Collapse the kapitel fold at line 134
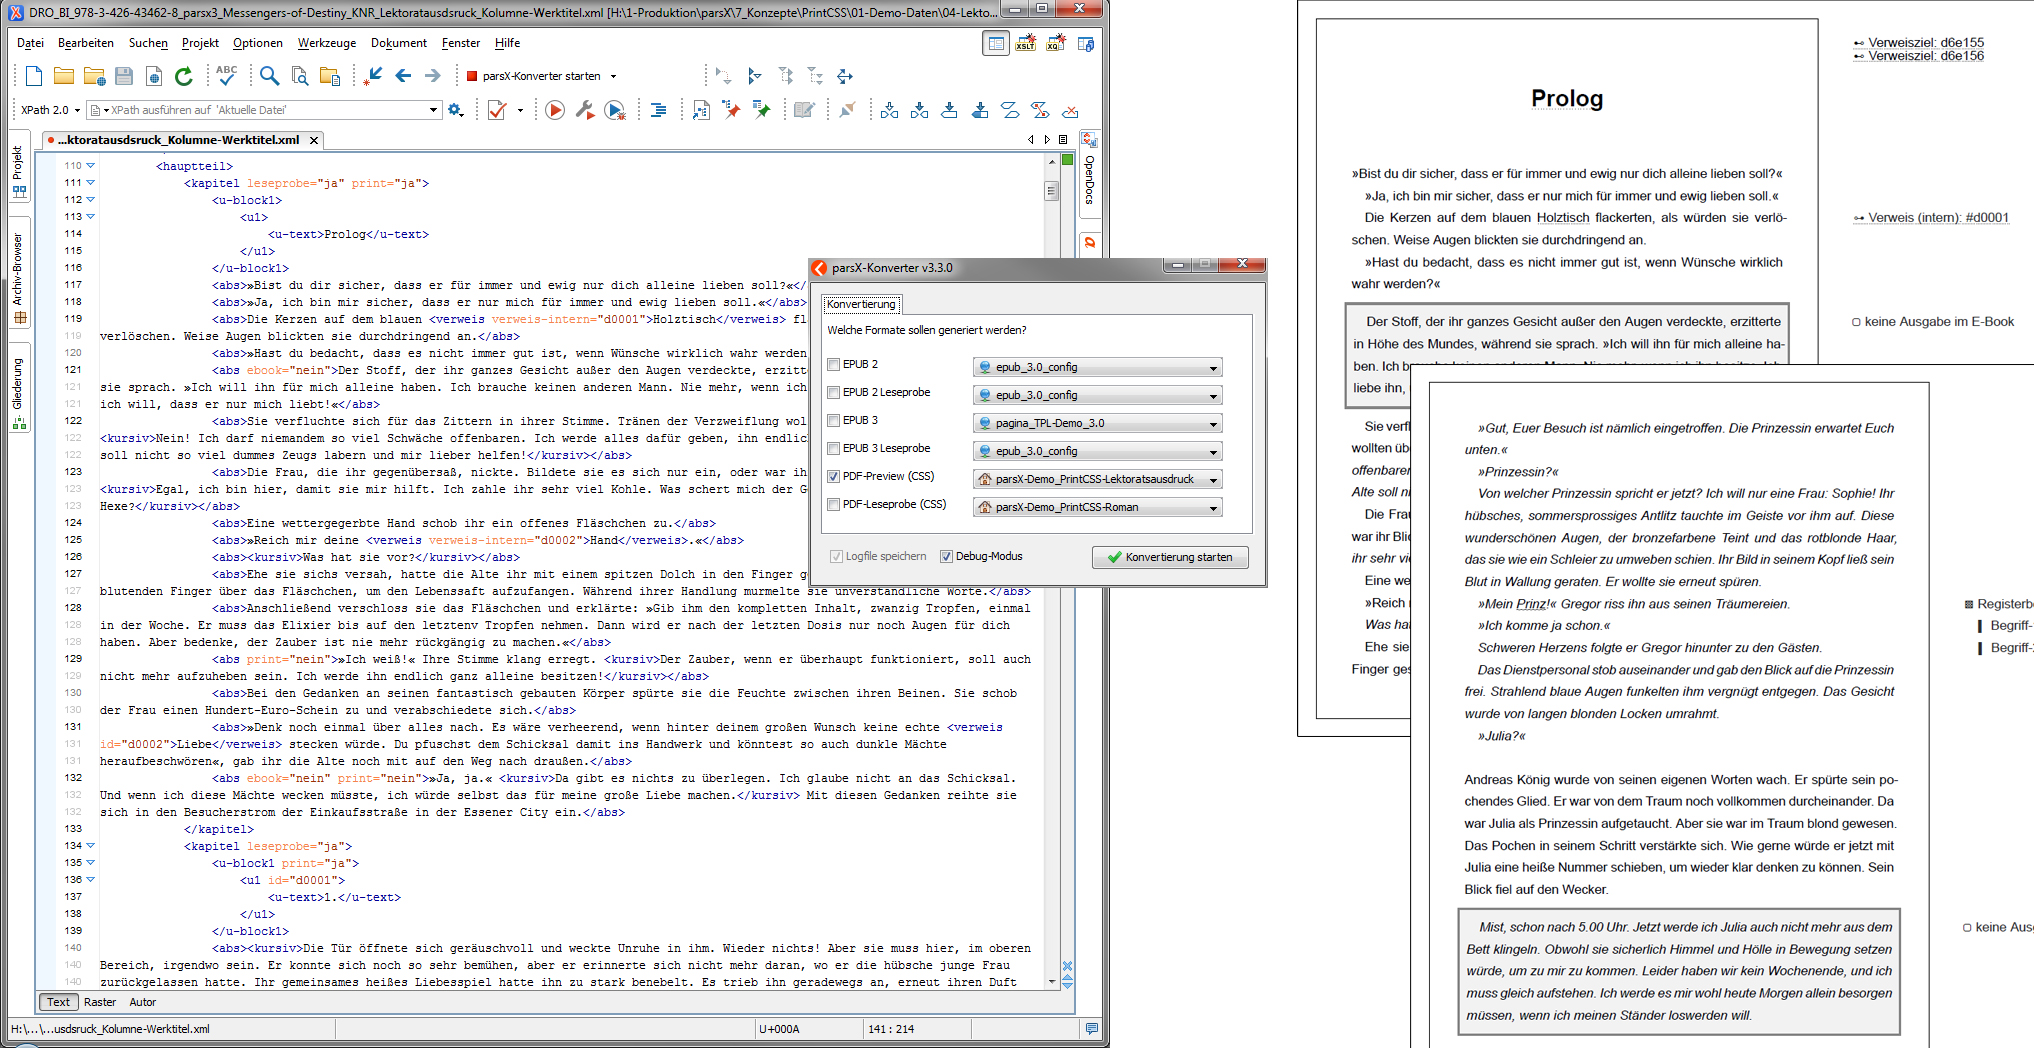Viewport: 2034px width, 1048px height. [91, 846]
